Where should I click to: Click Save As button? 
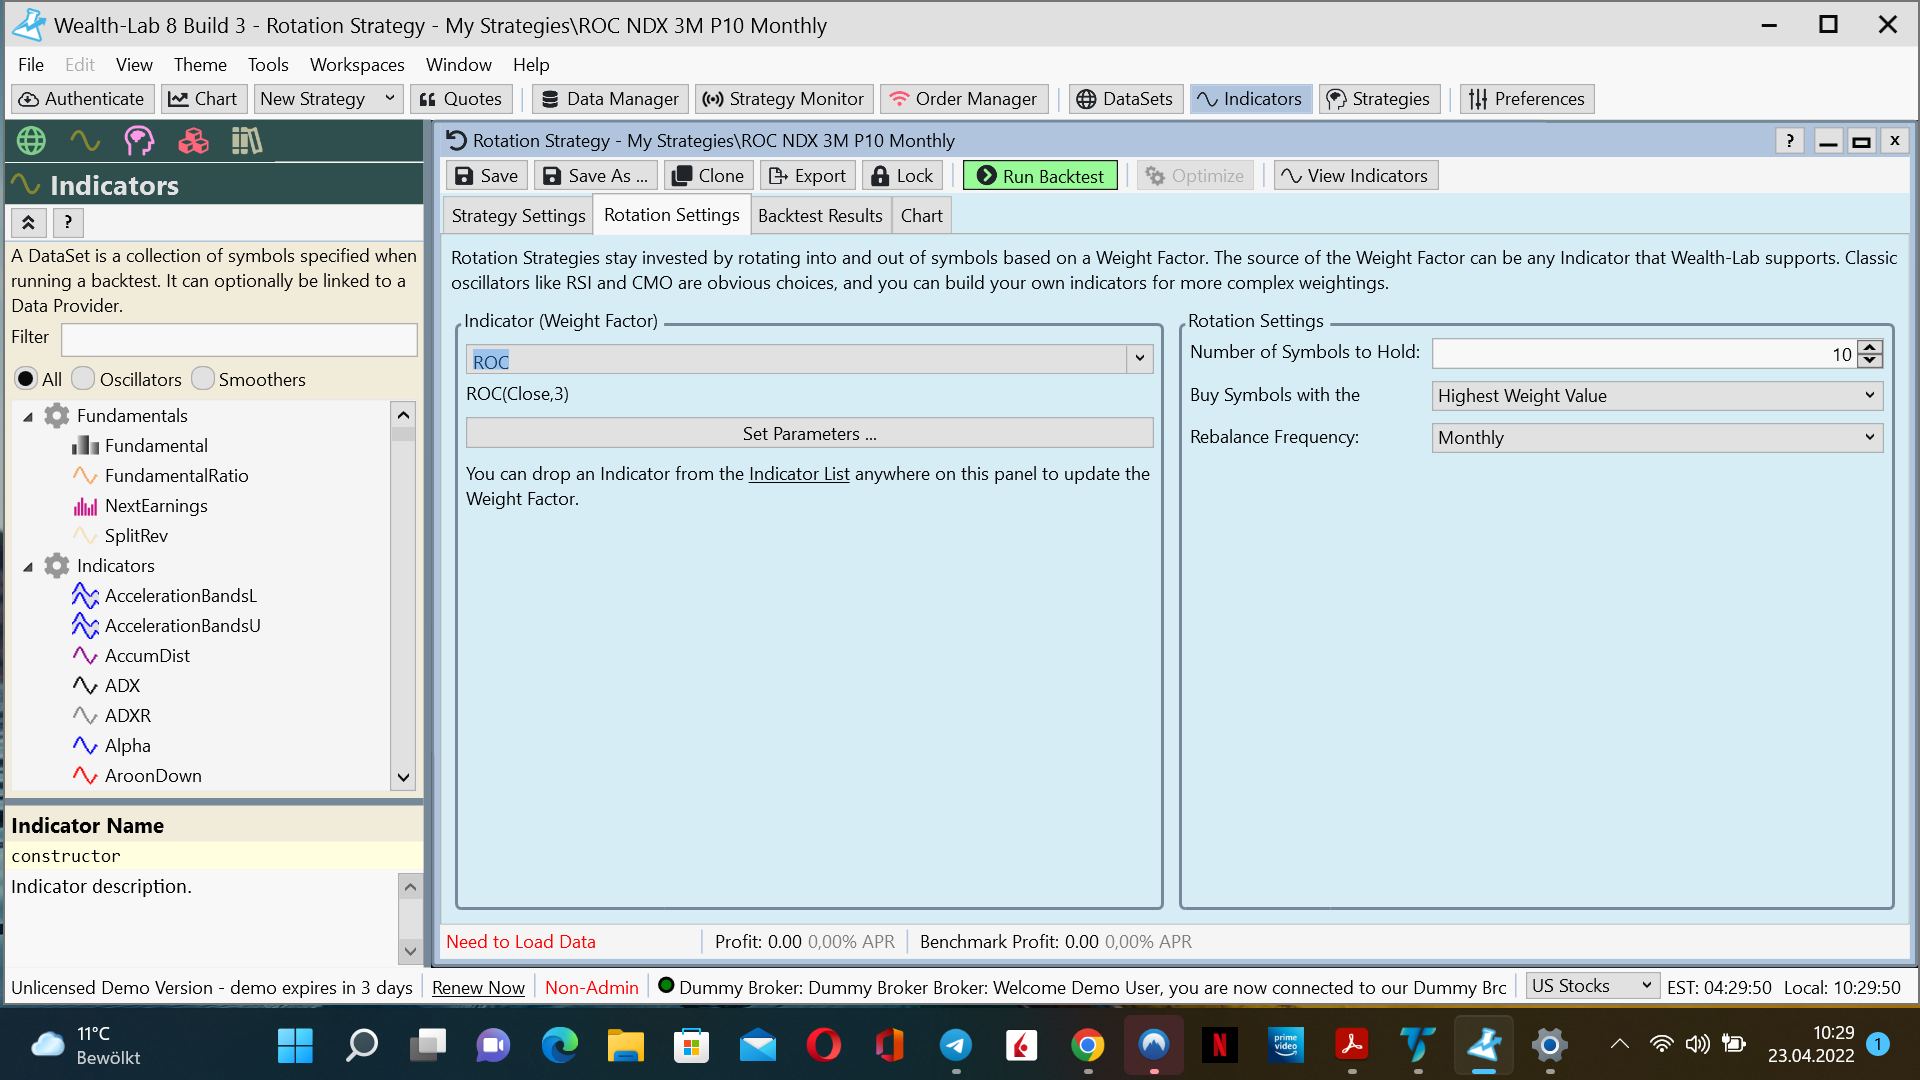click(x=596, y=176)
